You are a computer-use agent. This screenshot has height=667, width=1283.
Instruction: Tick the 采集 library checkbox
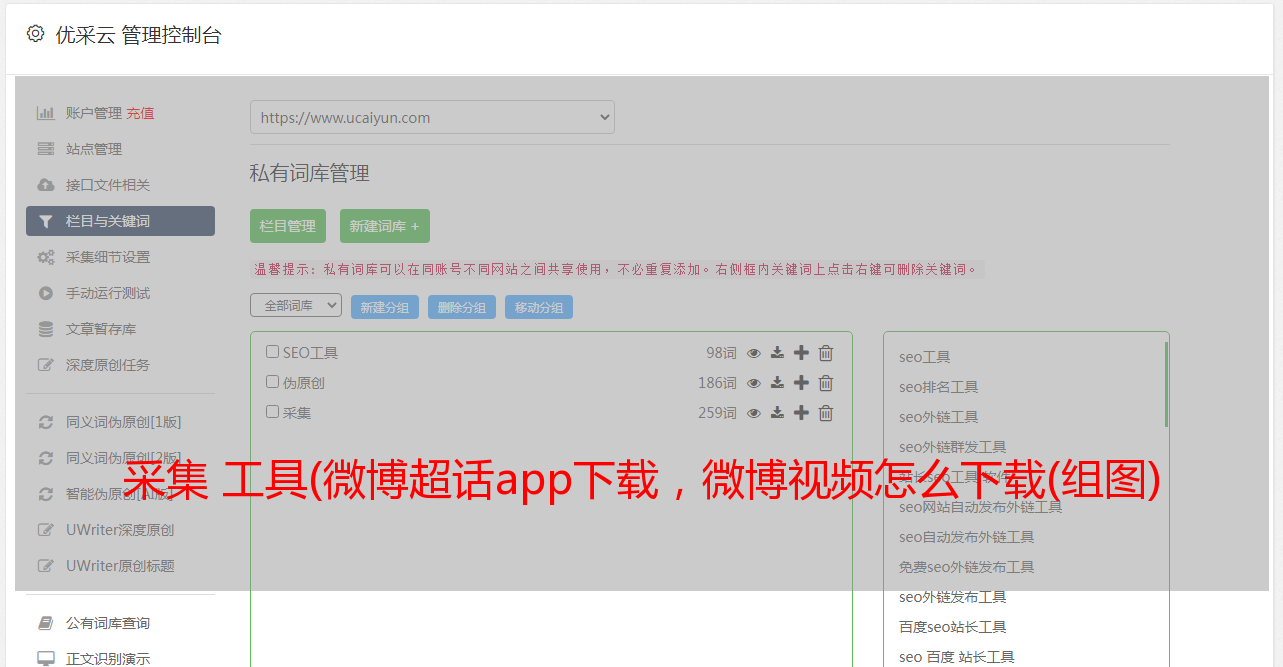point(272,412)
